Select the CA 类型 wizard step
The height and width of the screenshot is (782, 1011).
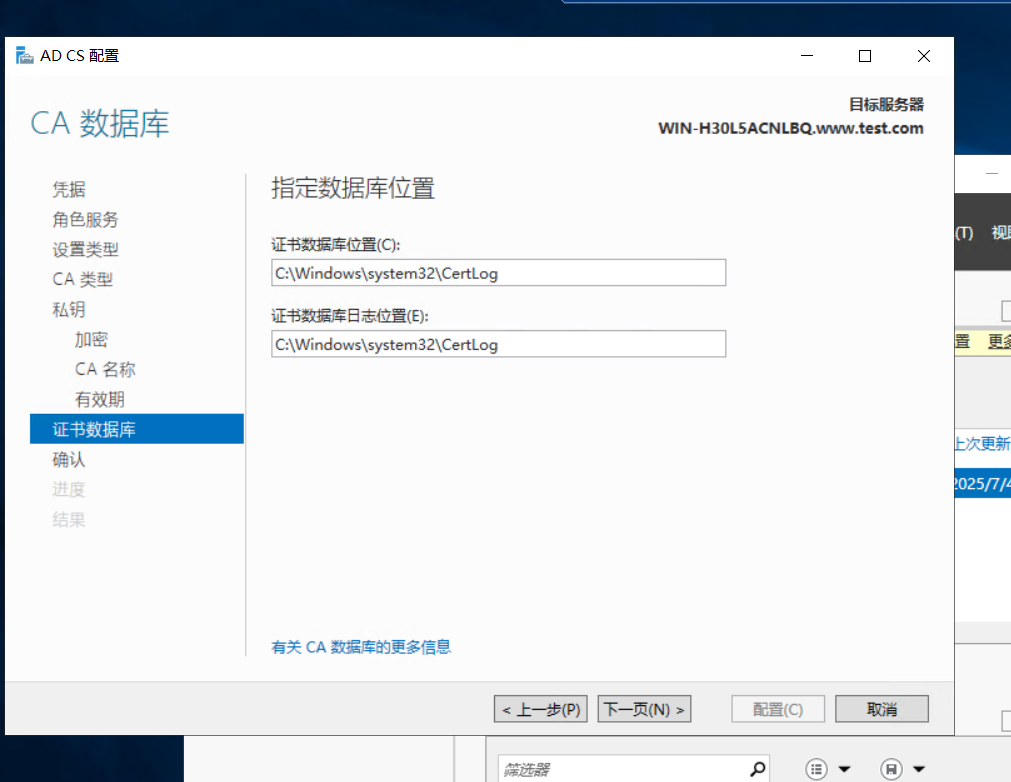pyautogui.click(x=83, y=279)
